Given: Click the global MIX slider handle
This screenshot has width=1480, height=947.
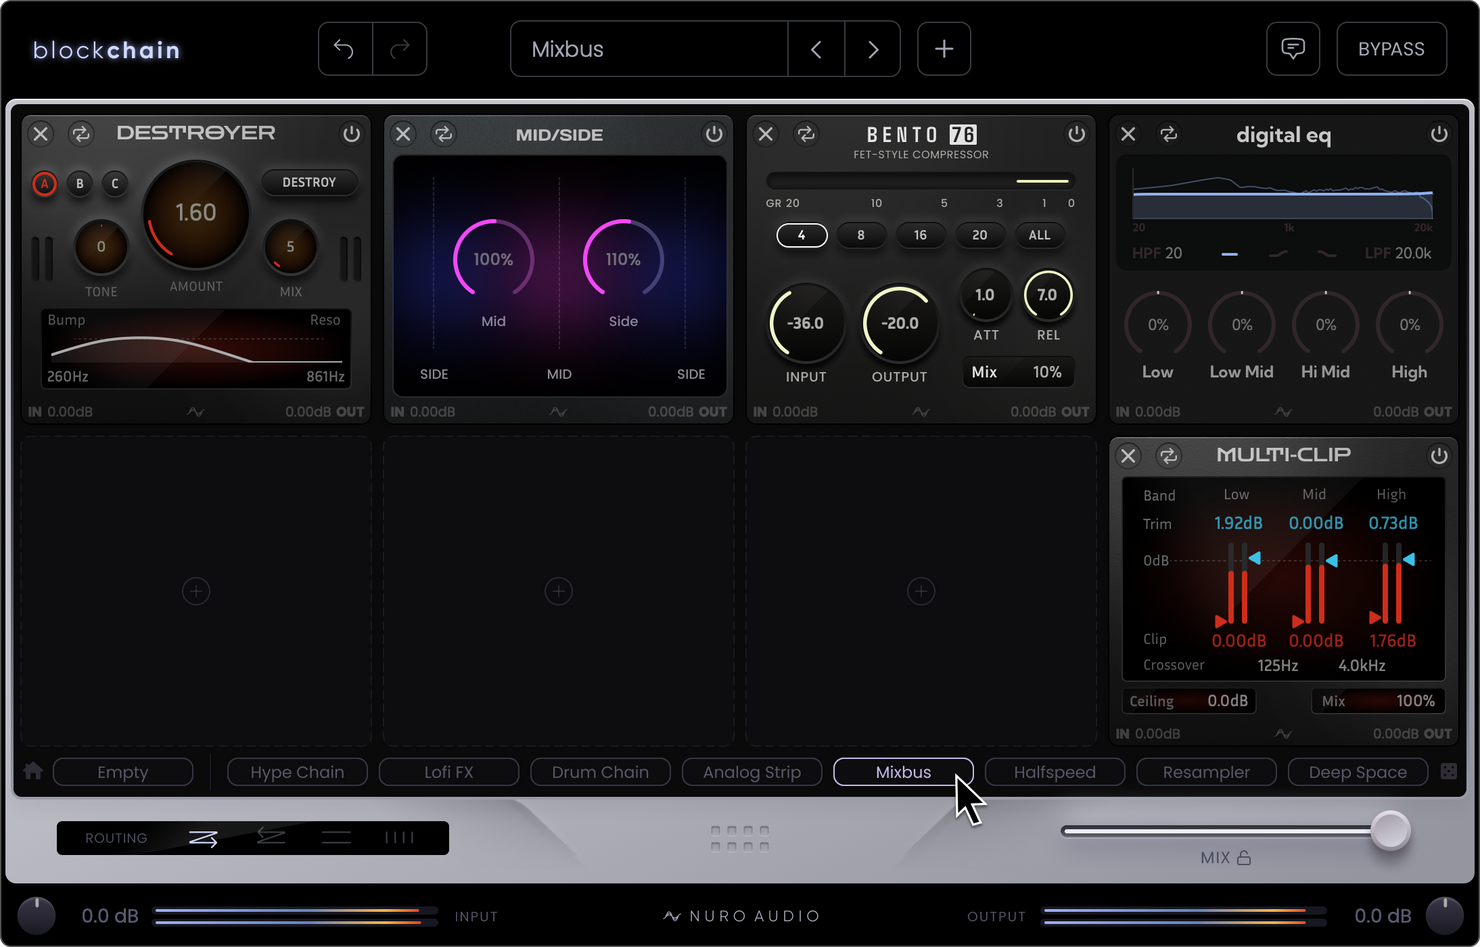Looking at the screenshot, I should coord(1390,830).
